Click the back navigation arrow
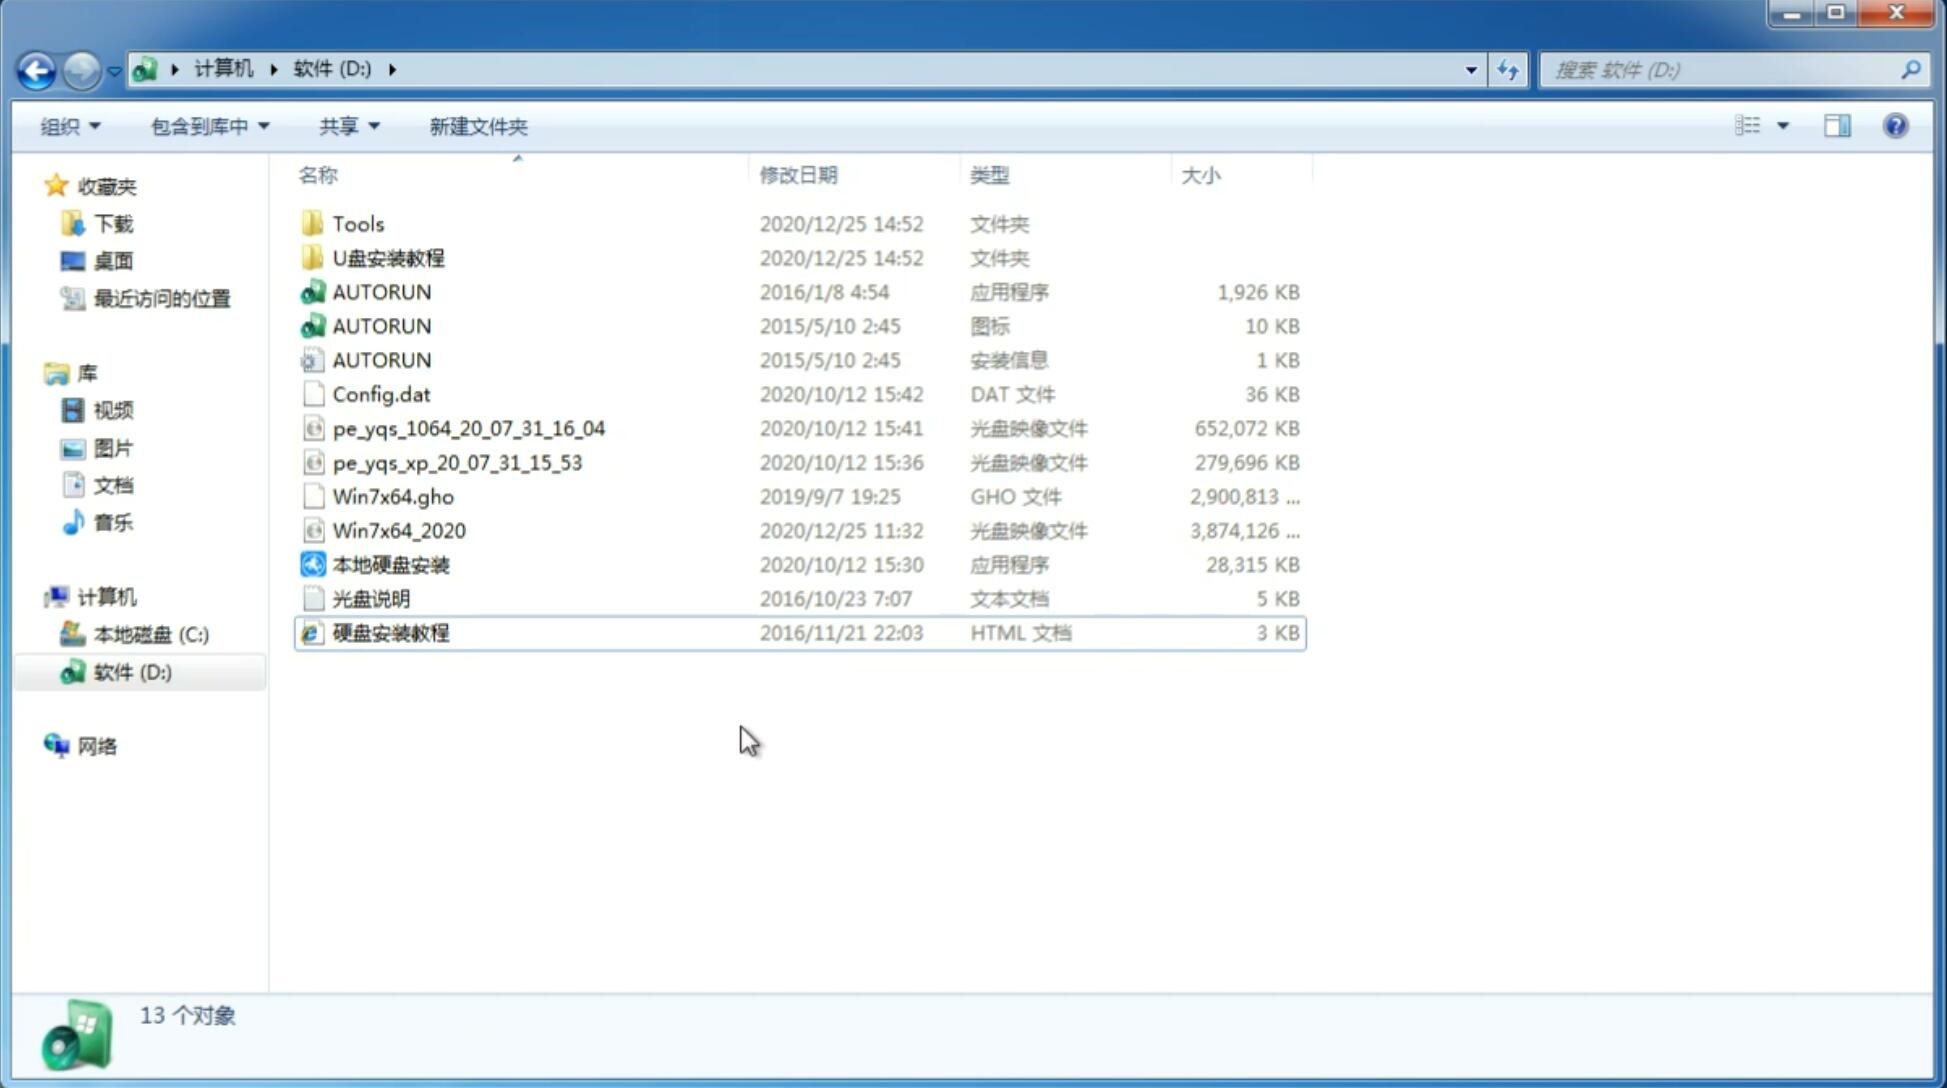 click(35, 68)
